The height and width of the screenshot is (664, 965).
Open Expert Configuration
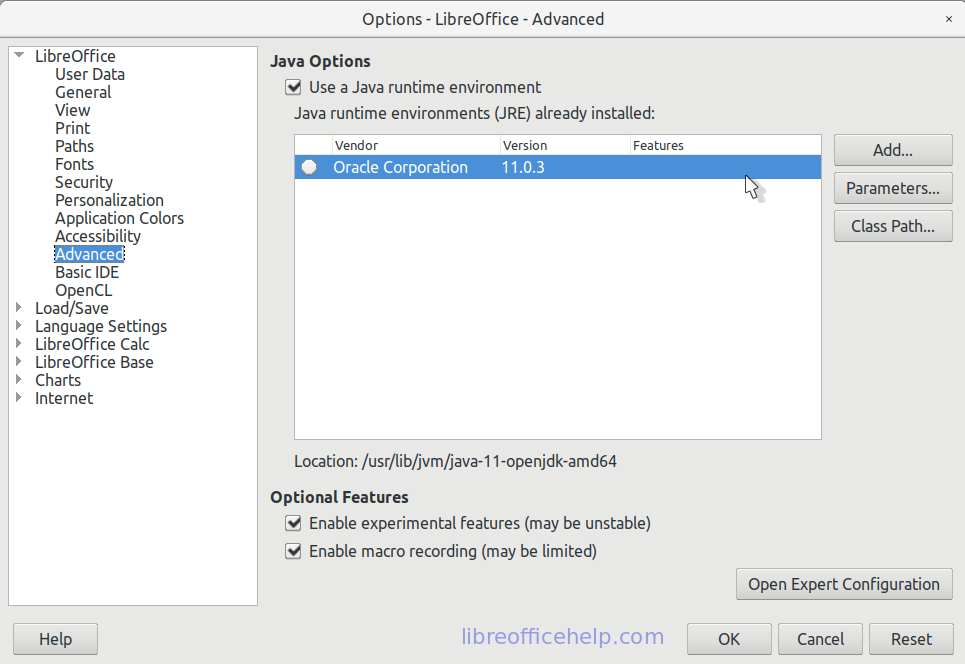click(x=843, y=584)
